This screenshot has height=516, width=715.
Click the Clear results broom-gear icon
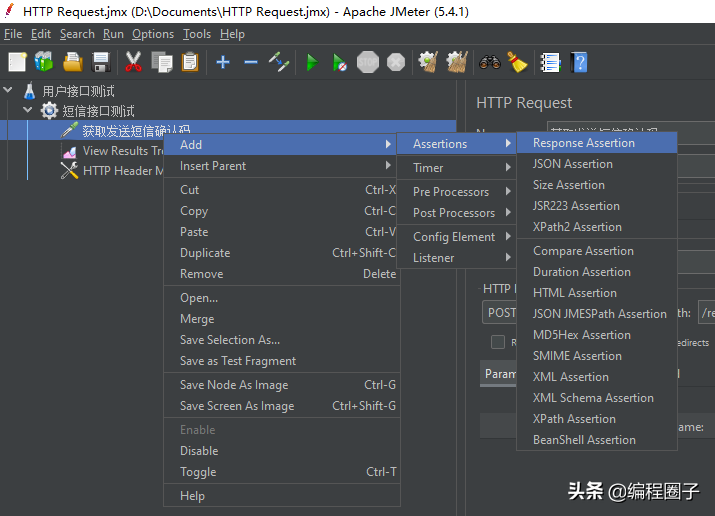[428, 62]
